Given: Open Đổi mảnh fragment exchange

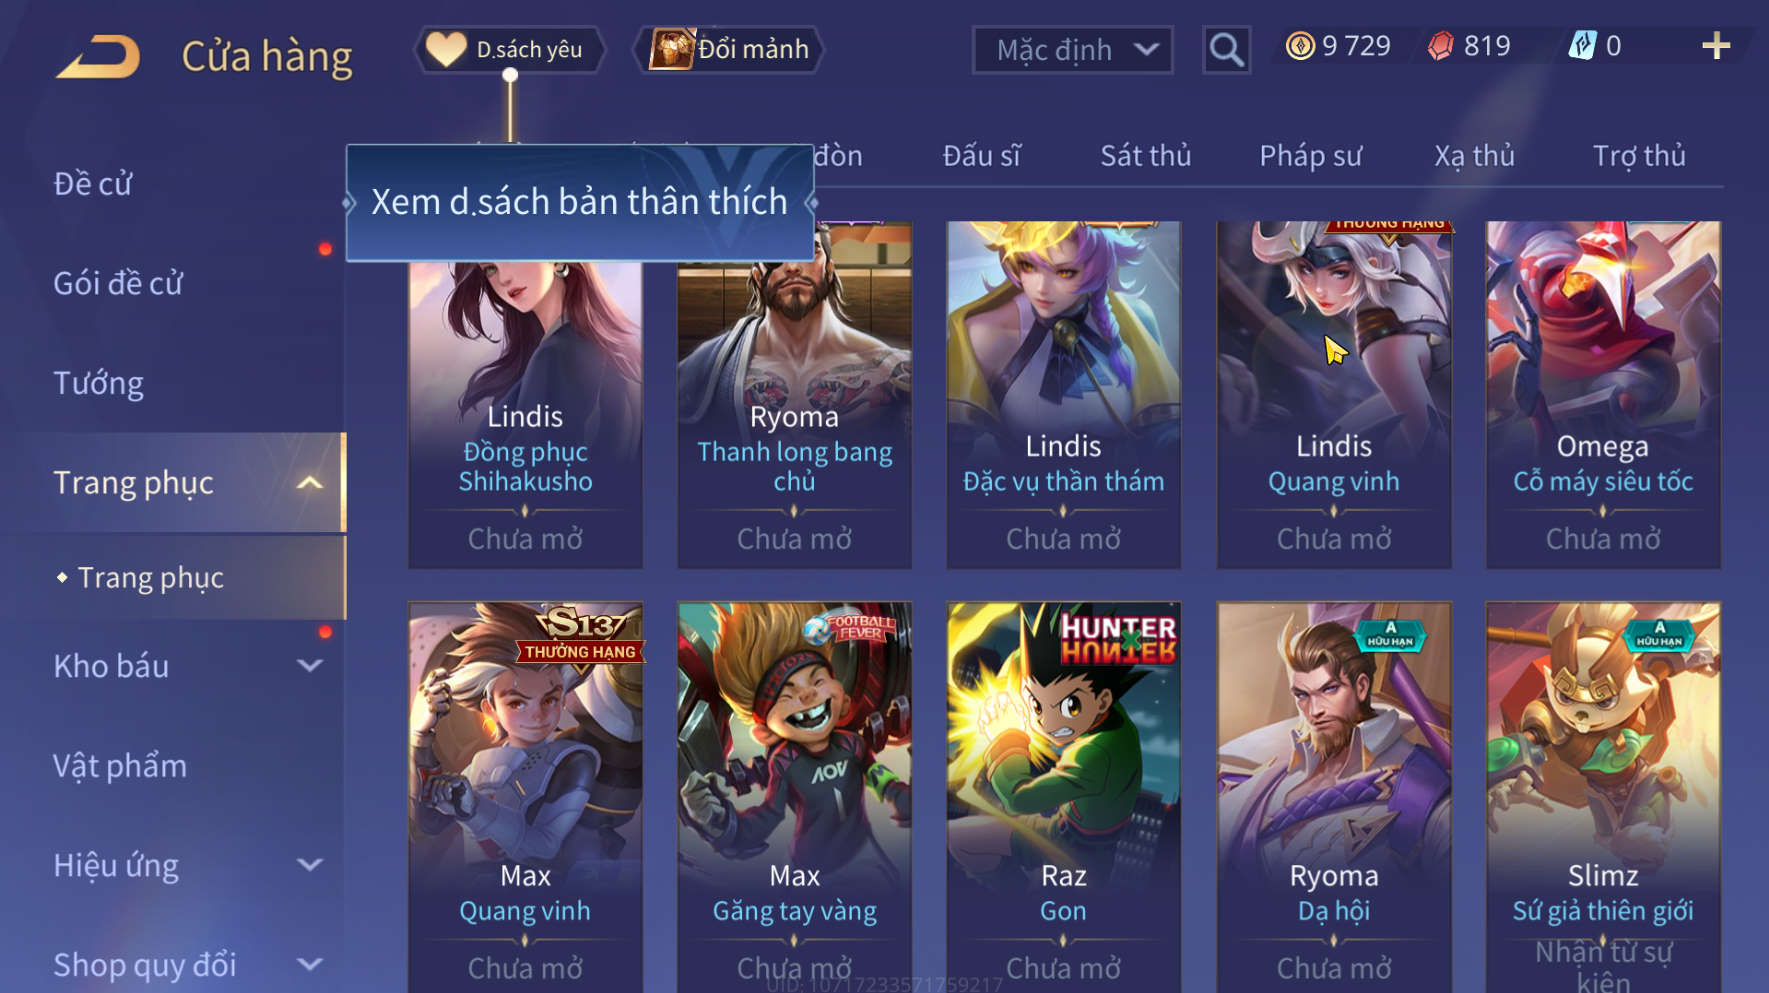Looking at the screenshot, I should click(x=729, y=49).
